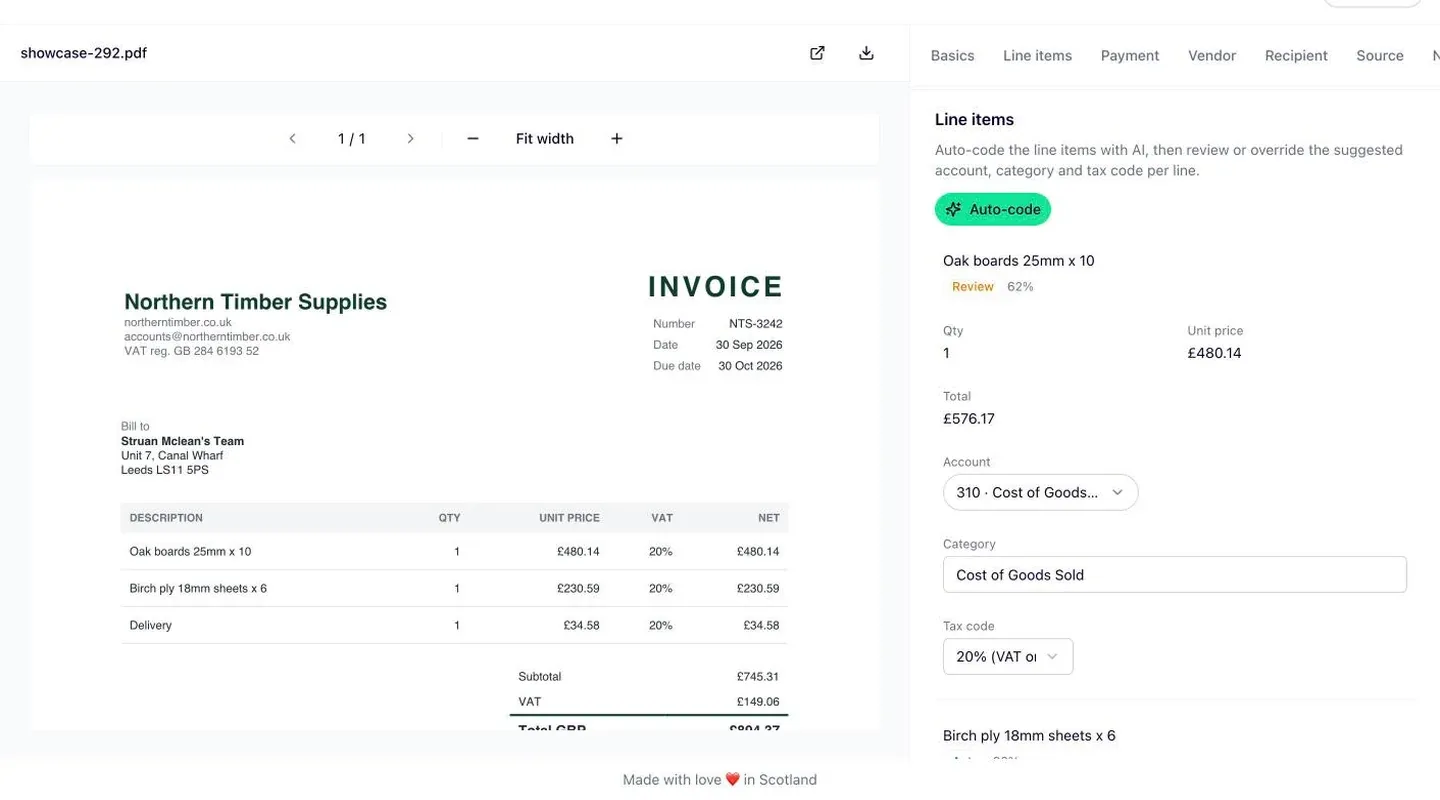This screenshot has width=1440, height=800.
Task: Zoom in with plus icon
Action: tap(617, 139)
